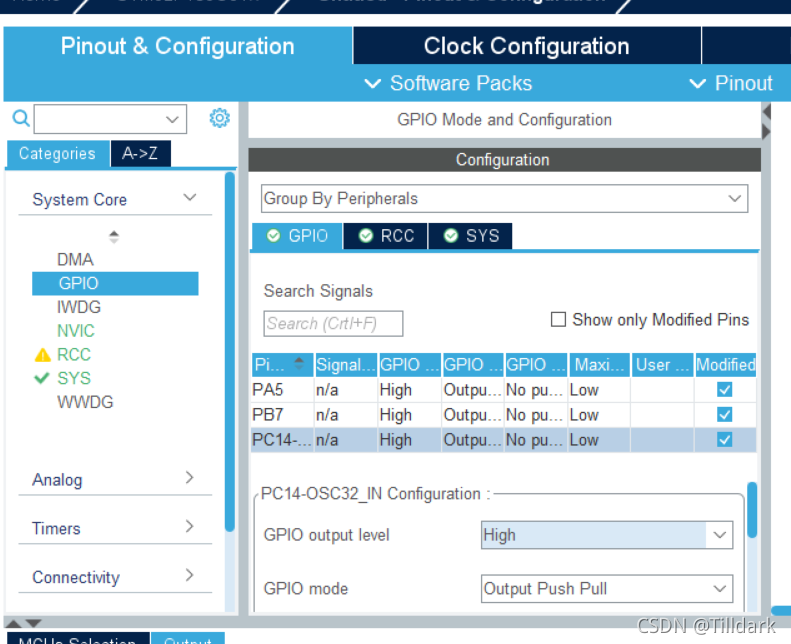Image resolution: width=791 pixels, height=644 pixels.
Task: Switch to Clock Configuration tab
Action: point(526,46)
